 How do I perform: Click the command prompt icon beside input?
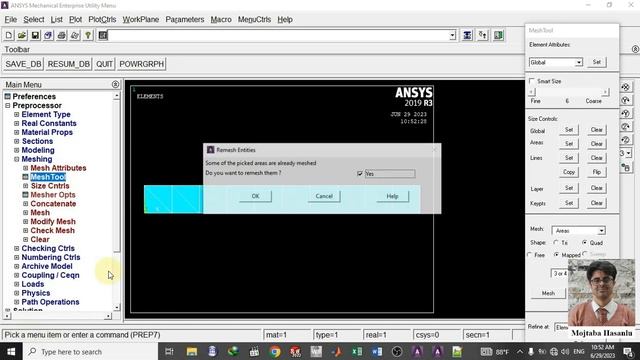(103, 36)
